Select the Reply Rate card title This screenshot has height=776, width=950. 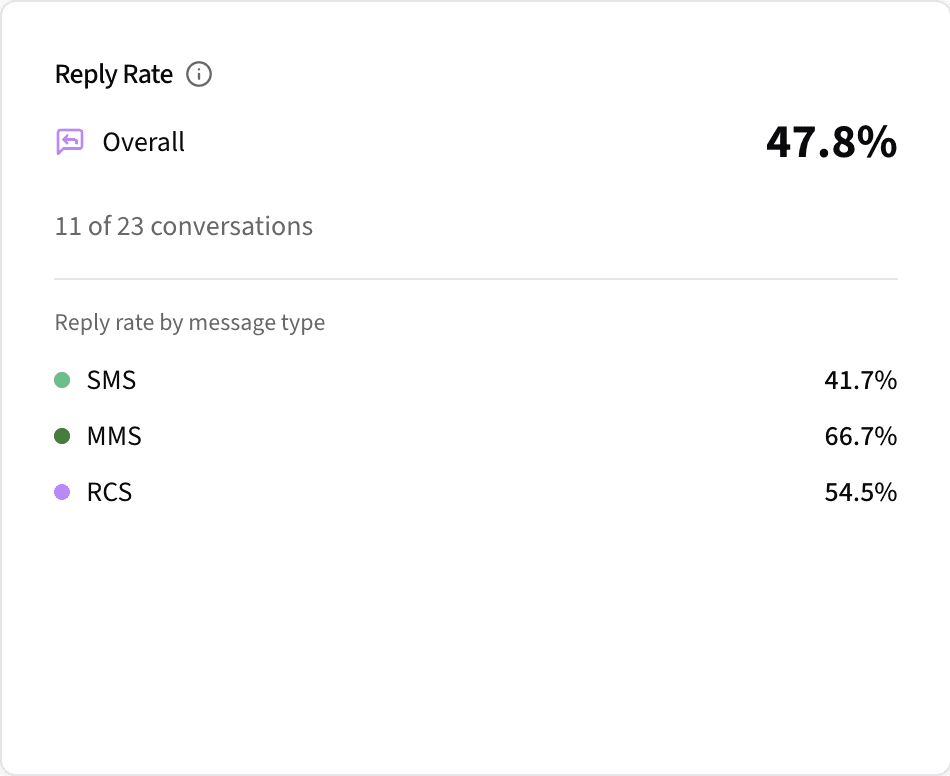(113, 74)
